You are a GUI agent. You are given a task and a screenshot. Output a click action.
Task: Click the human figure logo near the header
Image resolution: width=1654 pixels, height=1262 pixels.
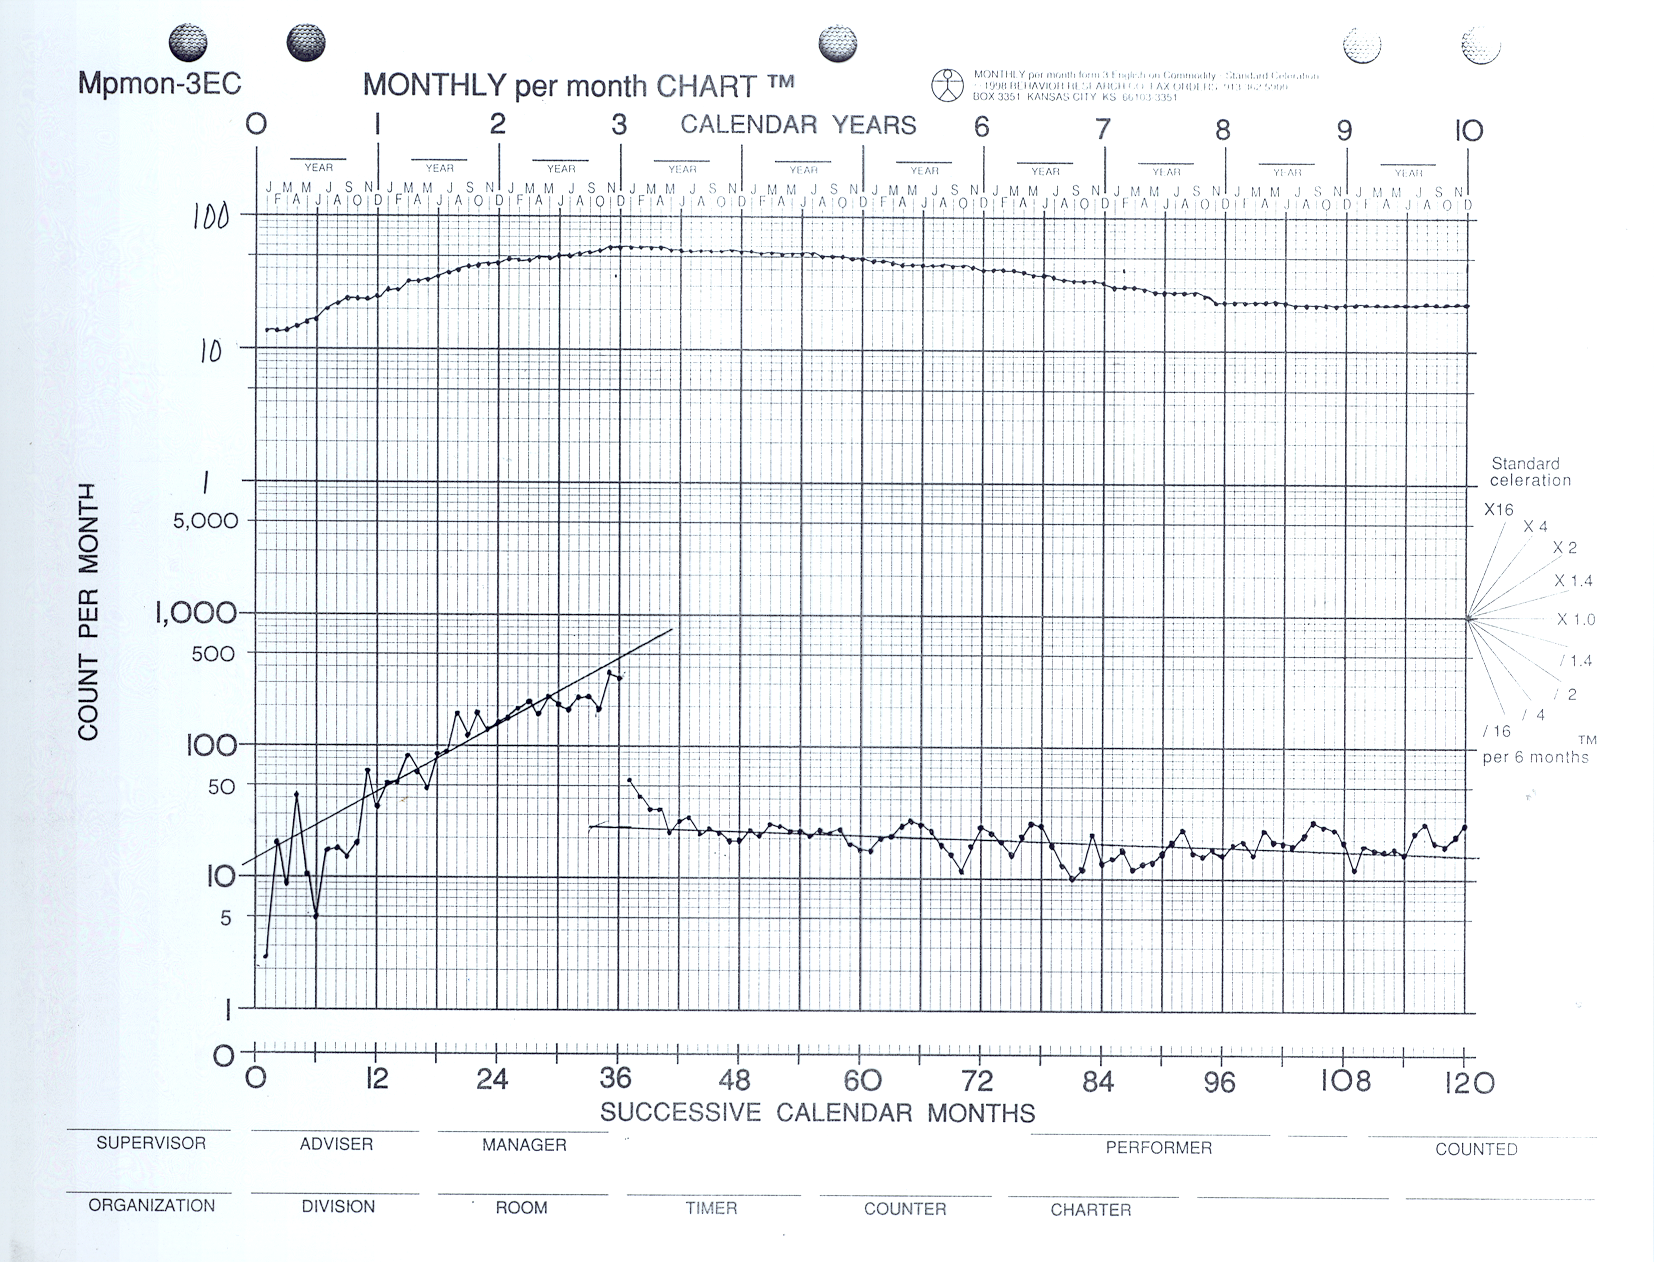[947, 85]
